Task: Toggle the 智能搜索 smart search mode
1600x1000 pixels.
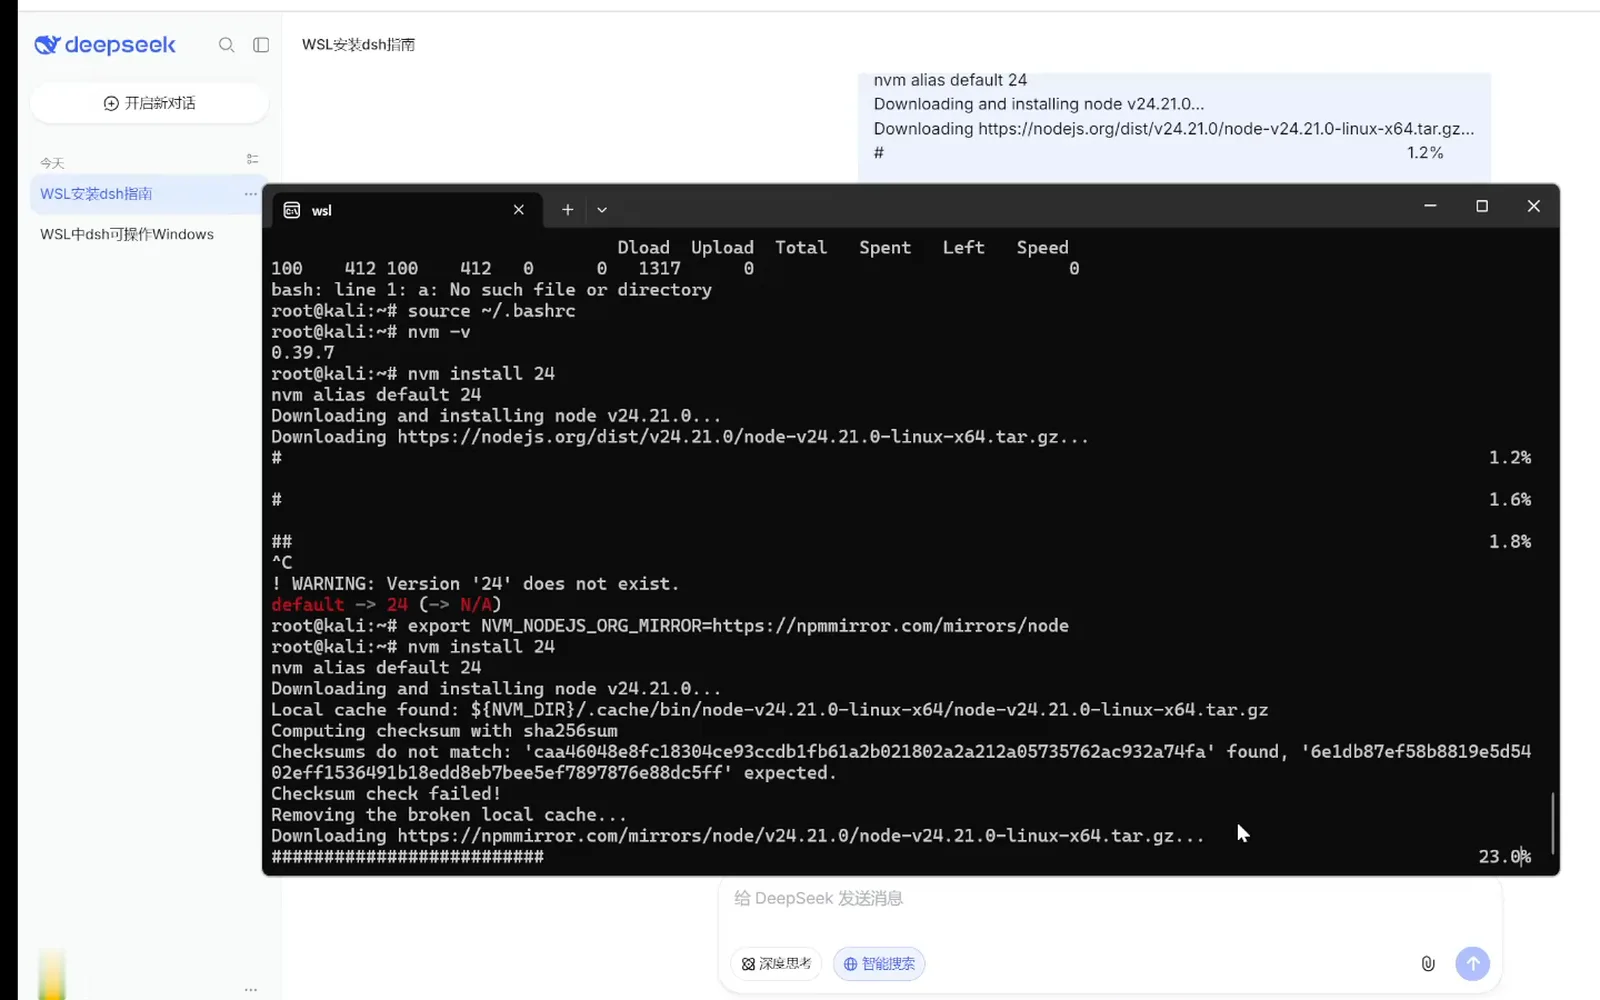Action: pos(879,964)
